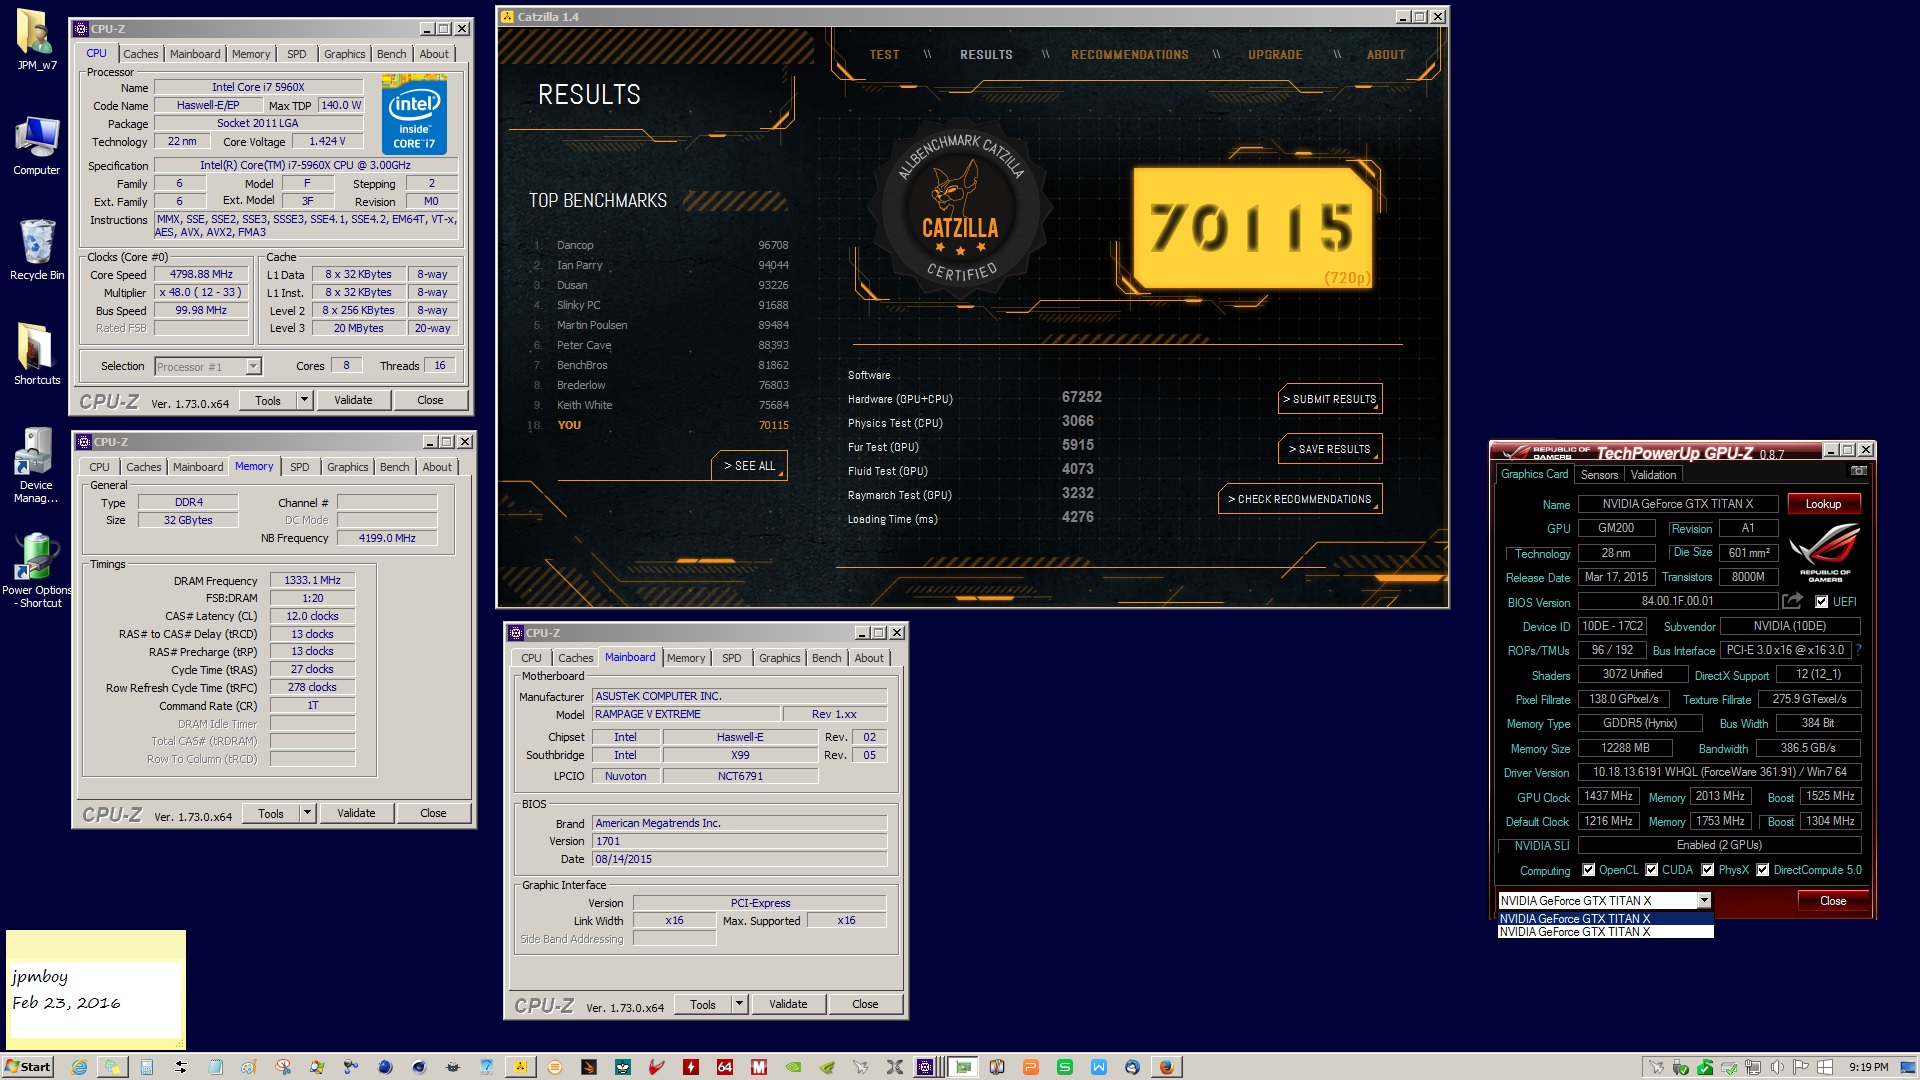
Task: Toggle the CUDA checkbox in GPU-Z
Action: coord(1652,870)
